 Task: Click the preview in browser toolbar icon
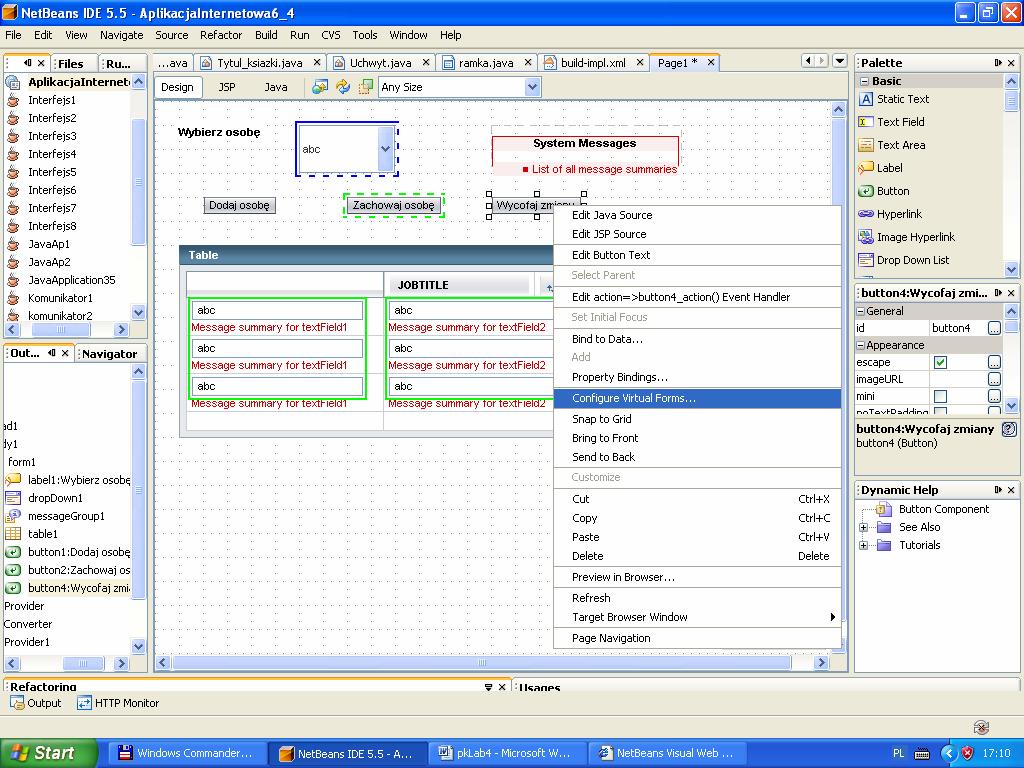pos(319,87)
